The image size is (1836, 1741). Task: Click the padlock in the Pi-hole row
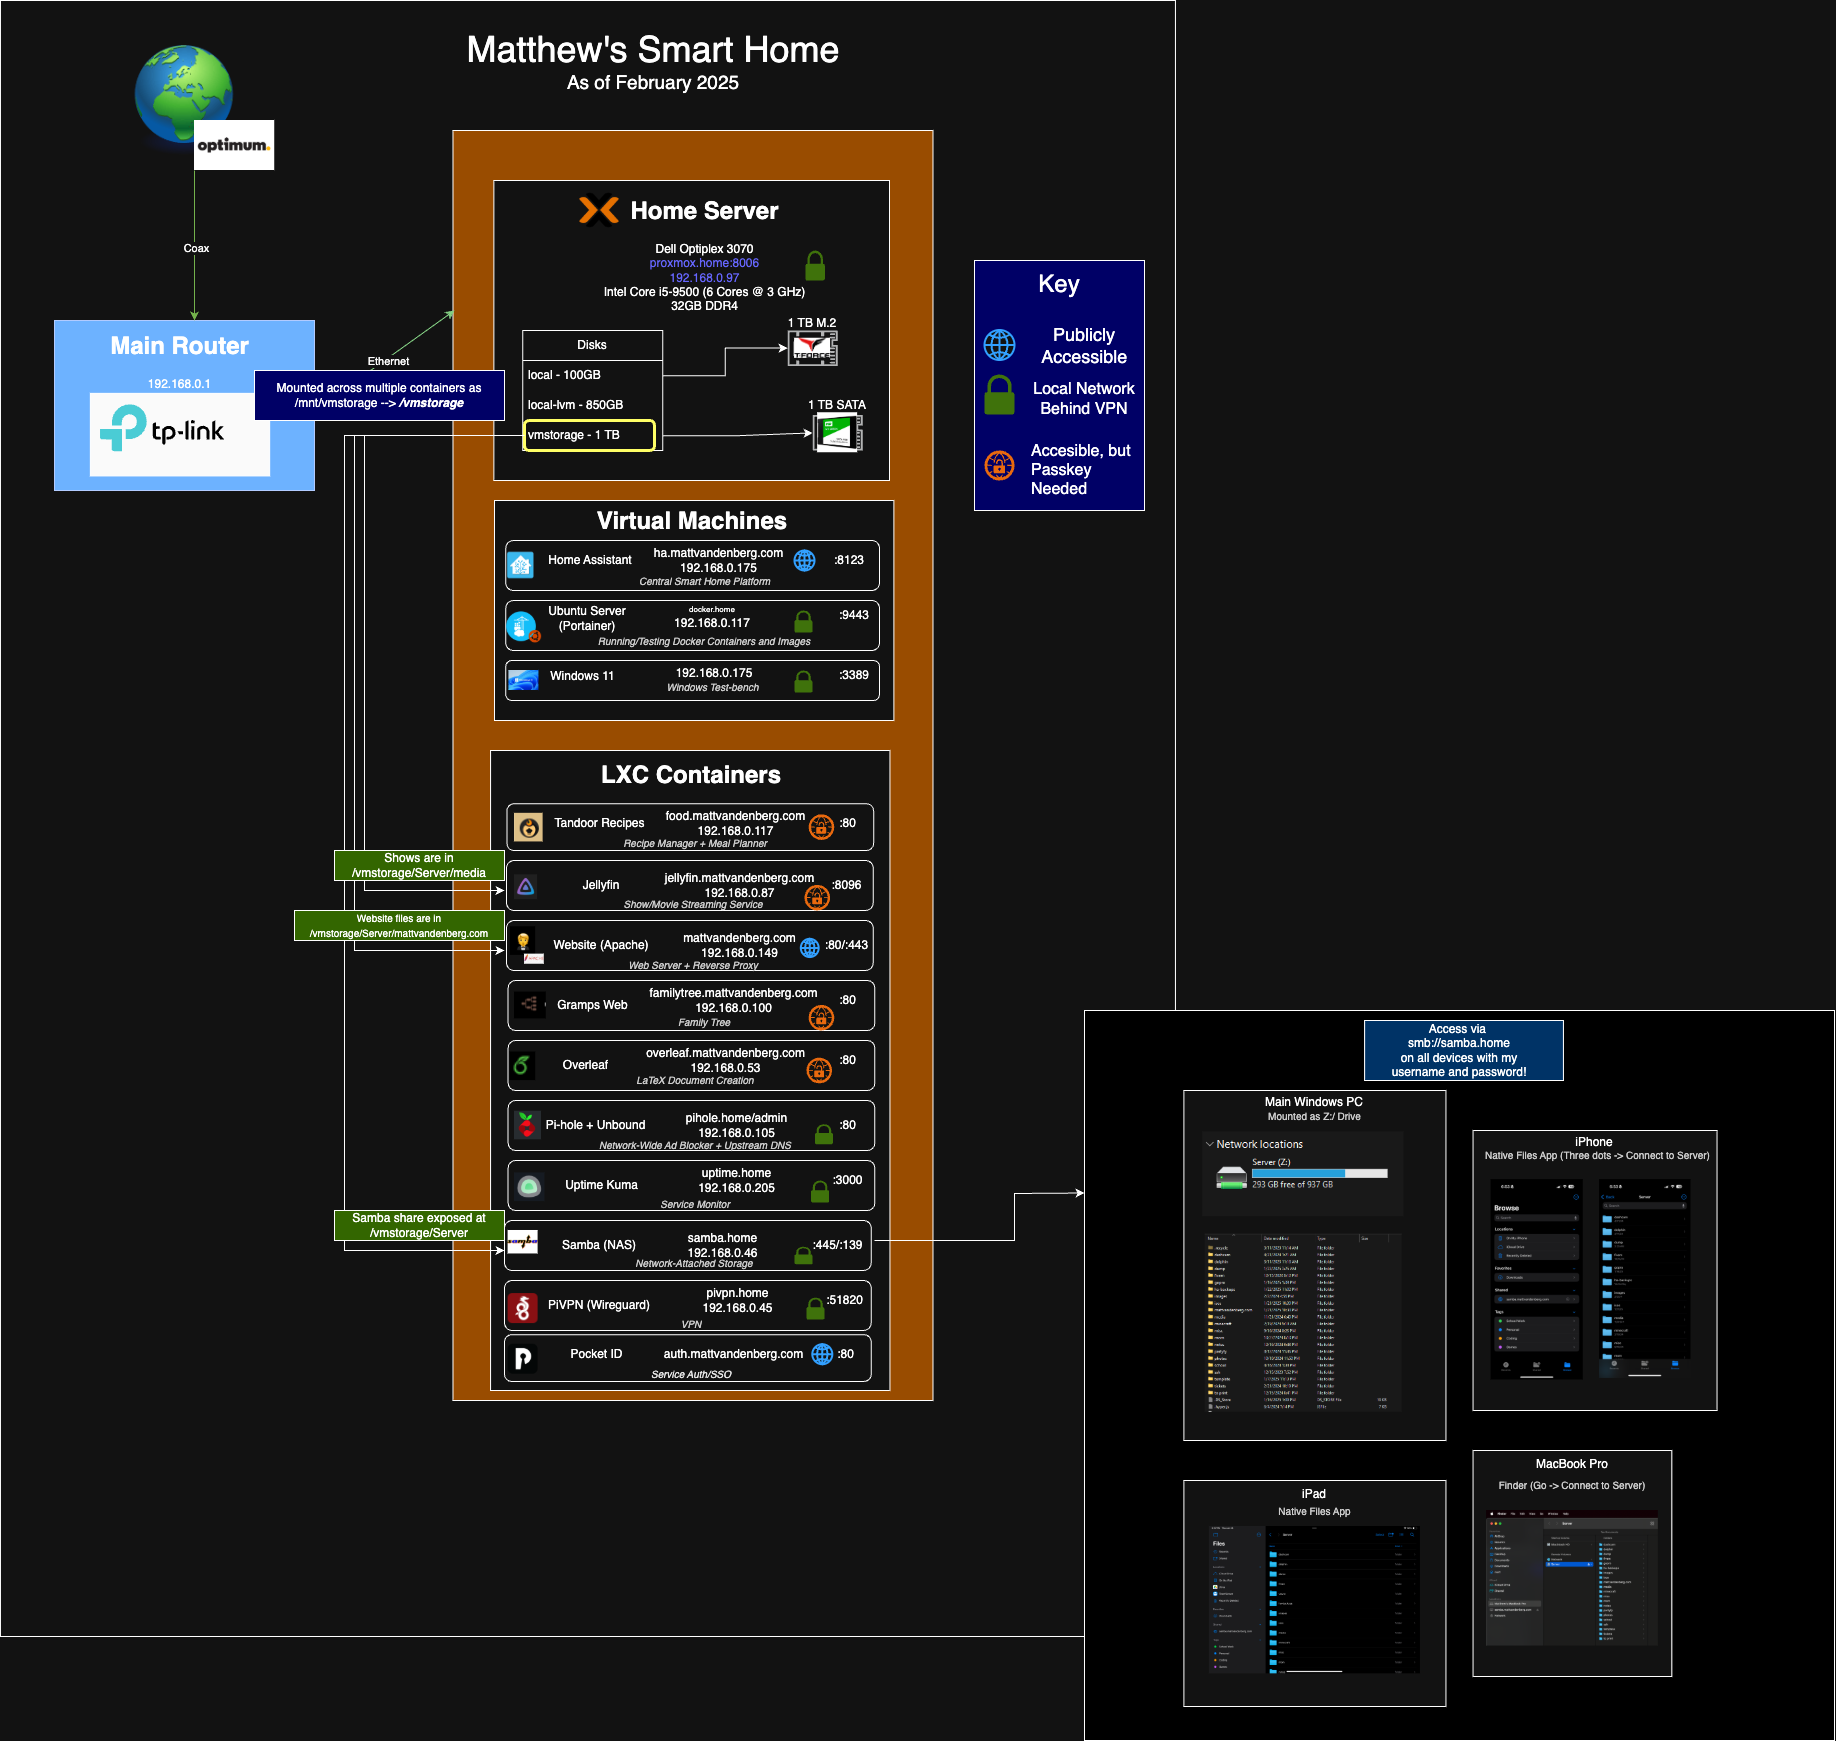pyautogui.click(x=824, y=1134)
